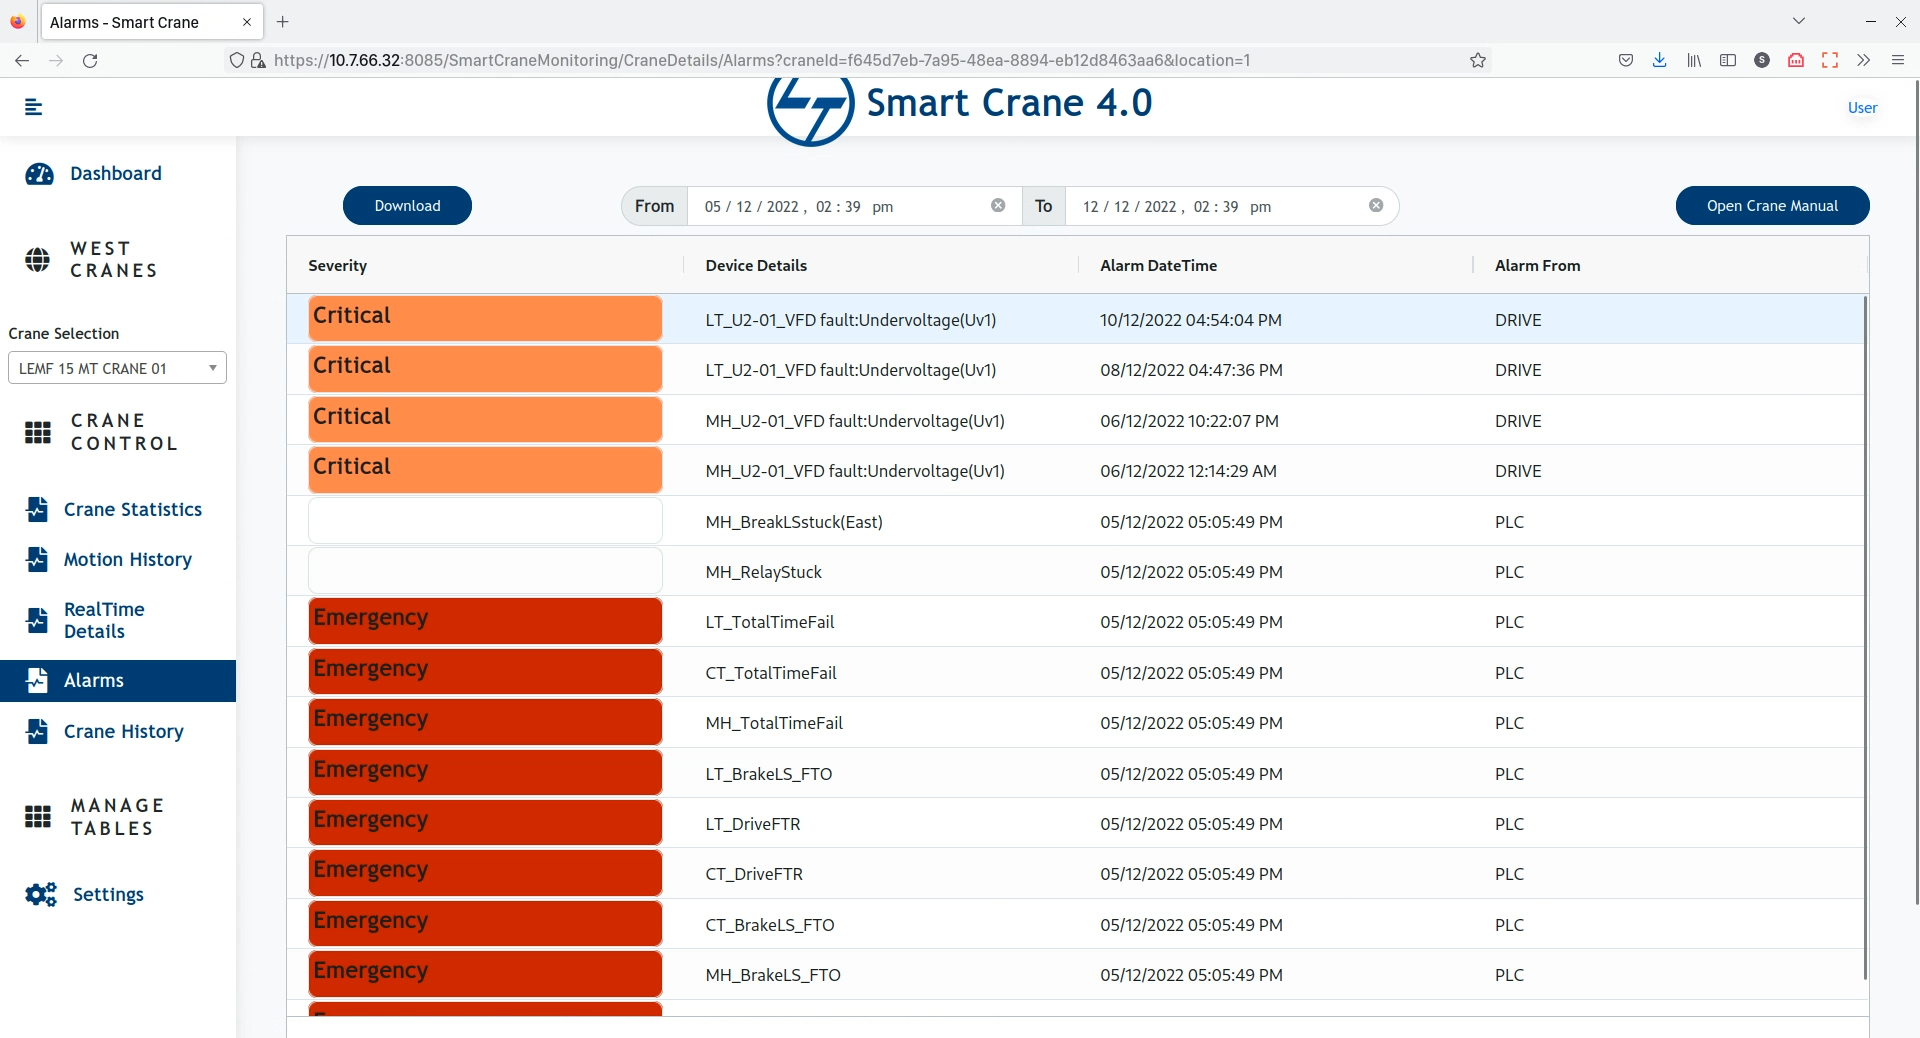Image resolution: width=1920 pixels, height=1038 pixels.
Task: Toggle the hamburger sidebar menu icon
Action: click(33, 107)
